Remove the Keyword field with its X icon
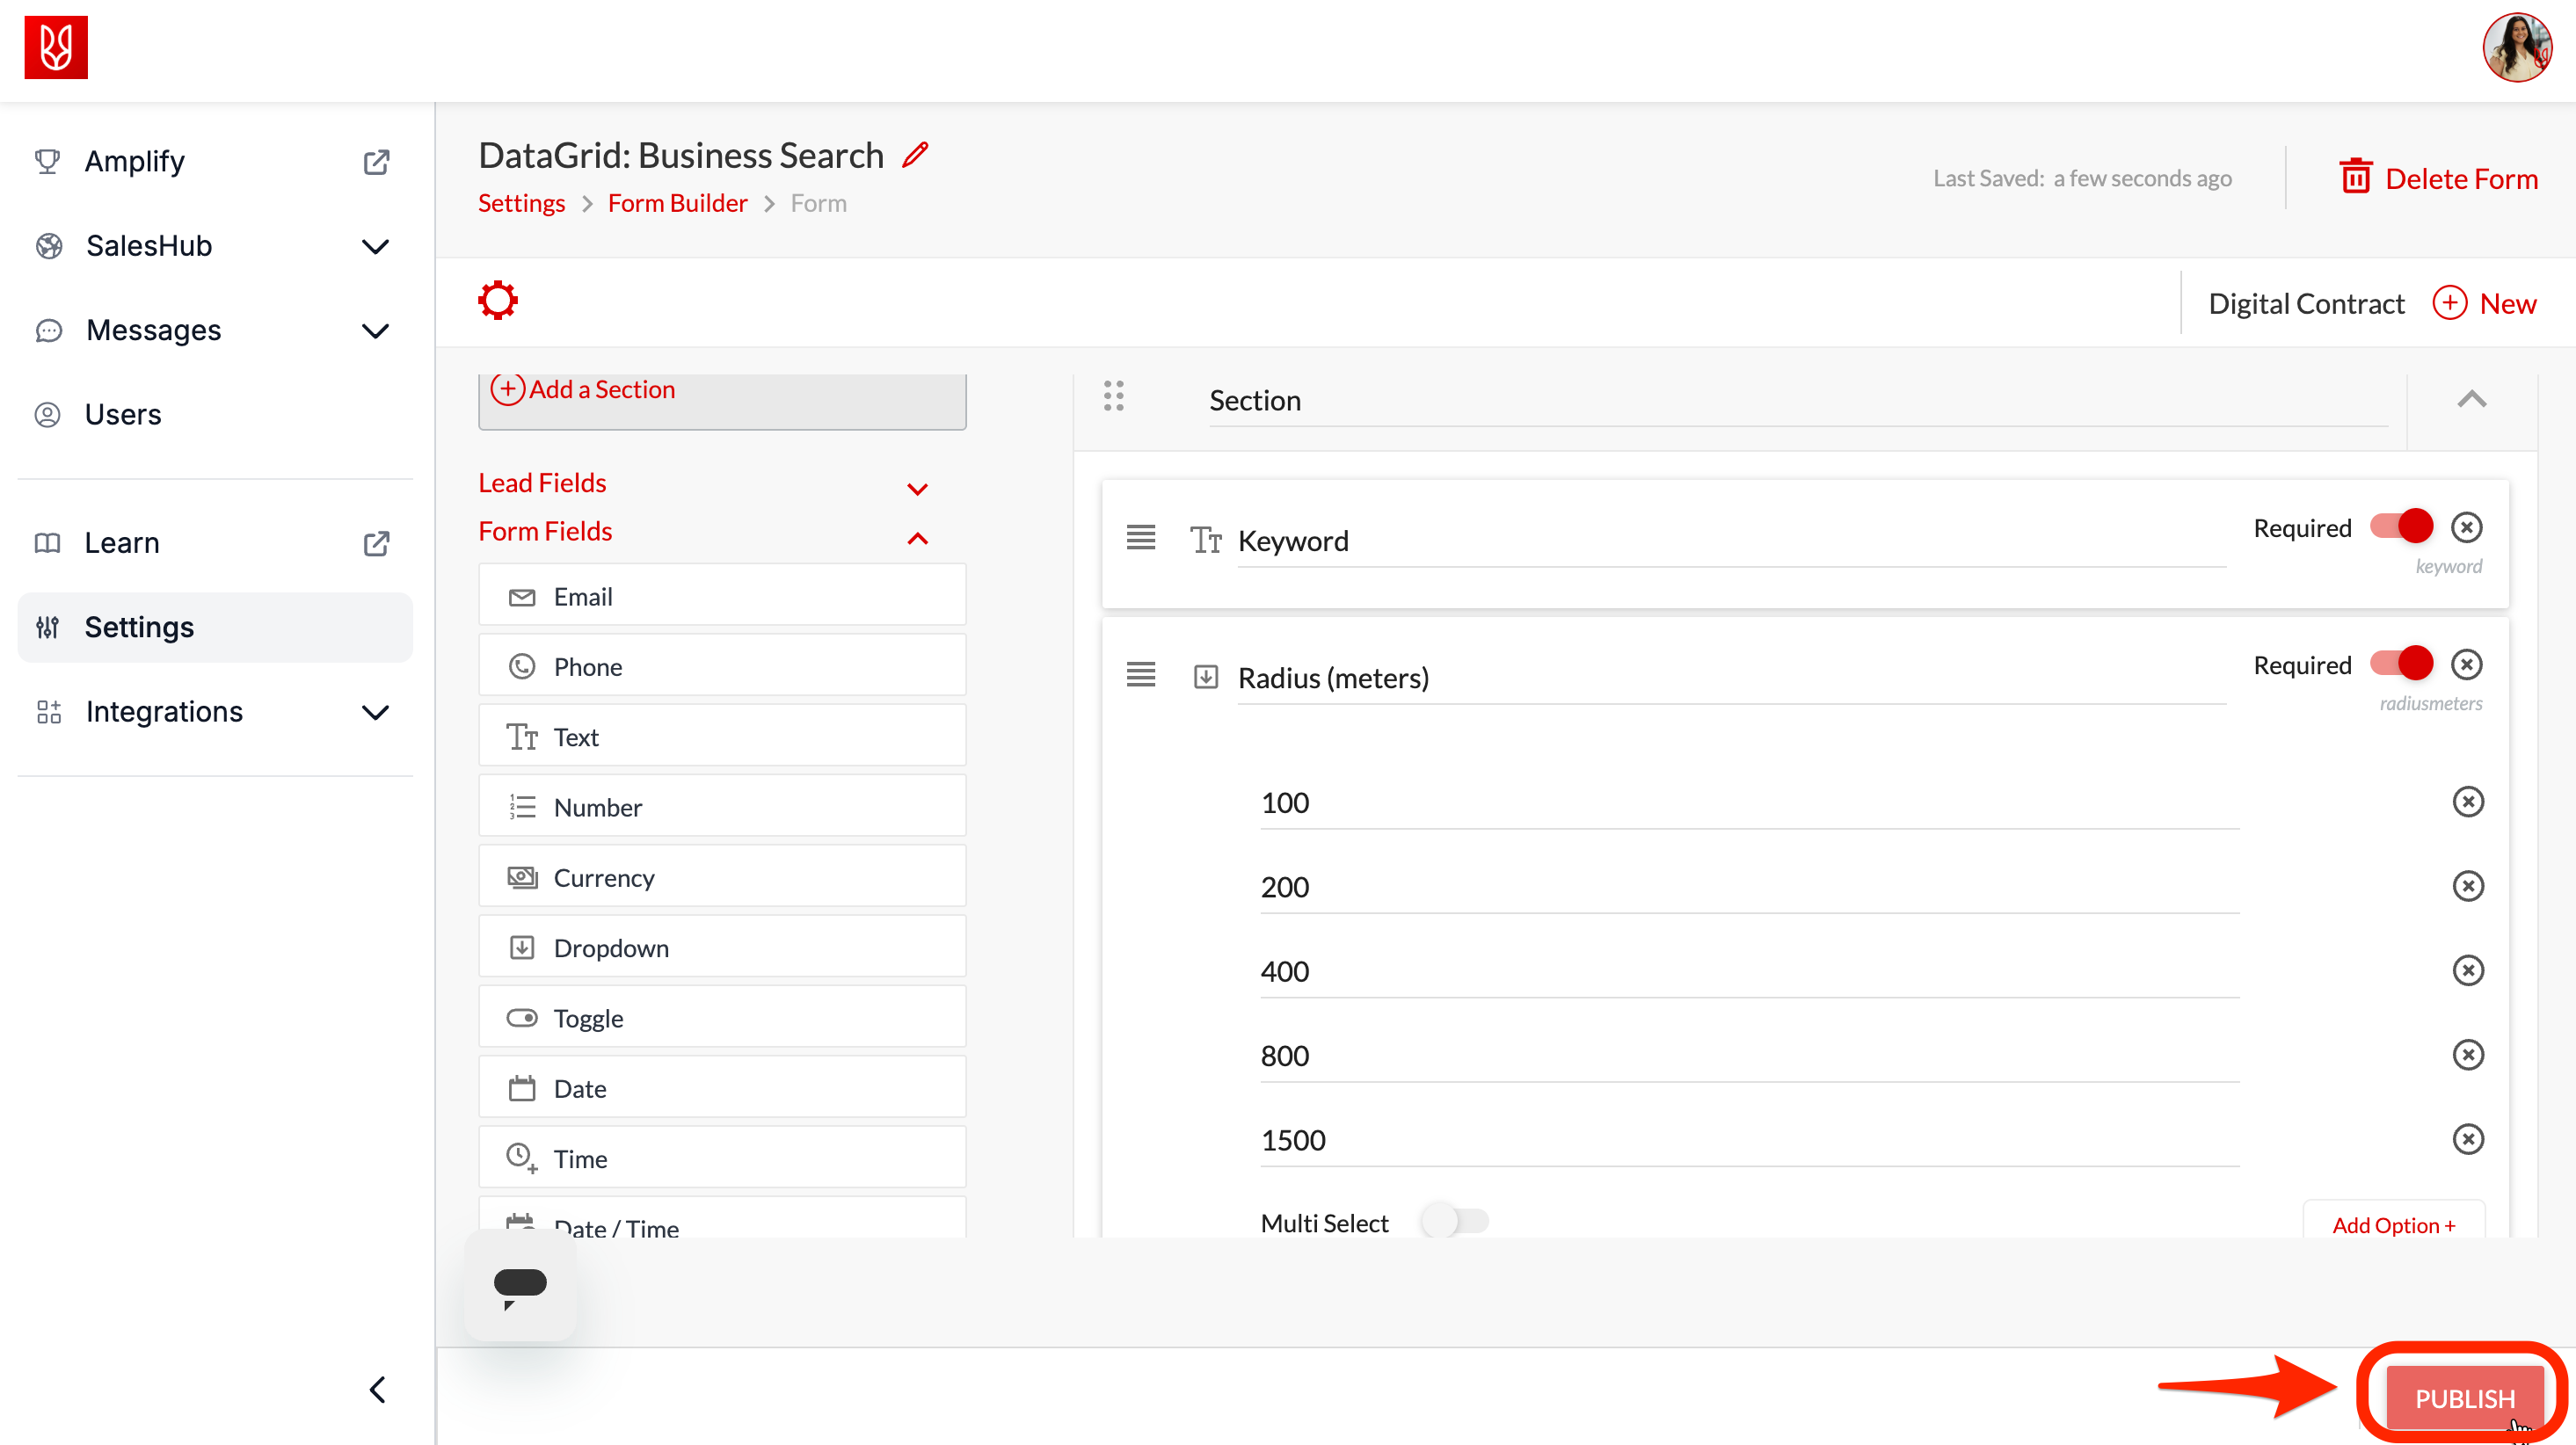2576x1445 pixels. coord(2467,528)
